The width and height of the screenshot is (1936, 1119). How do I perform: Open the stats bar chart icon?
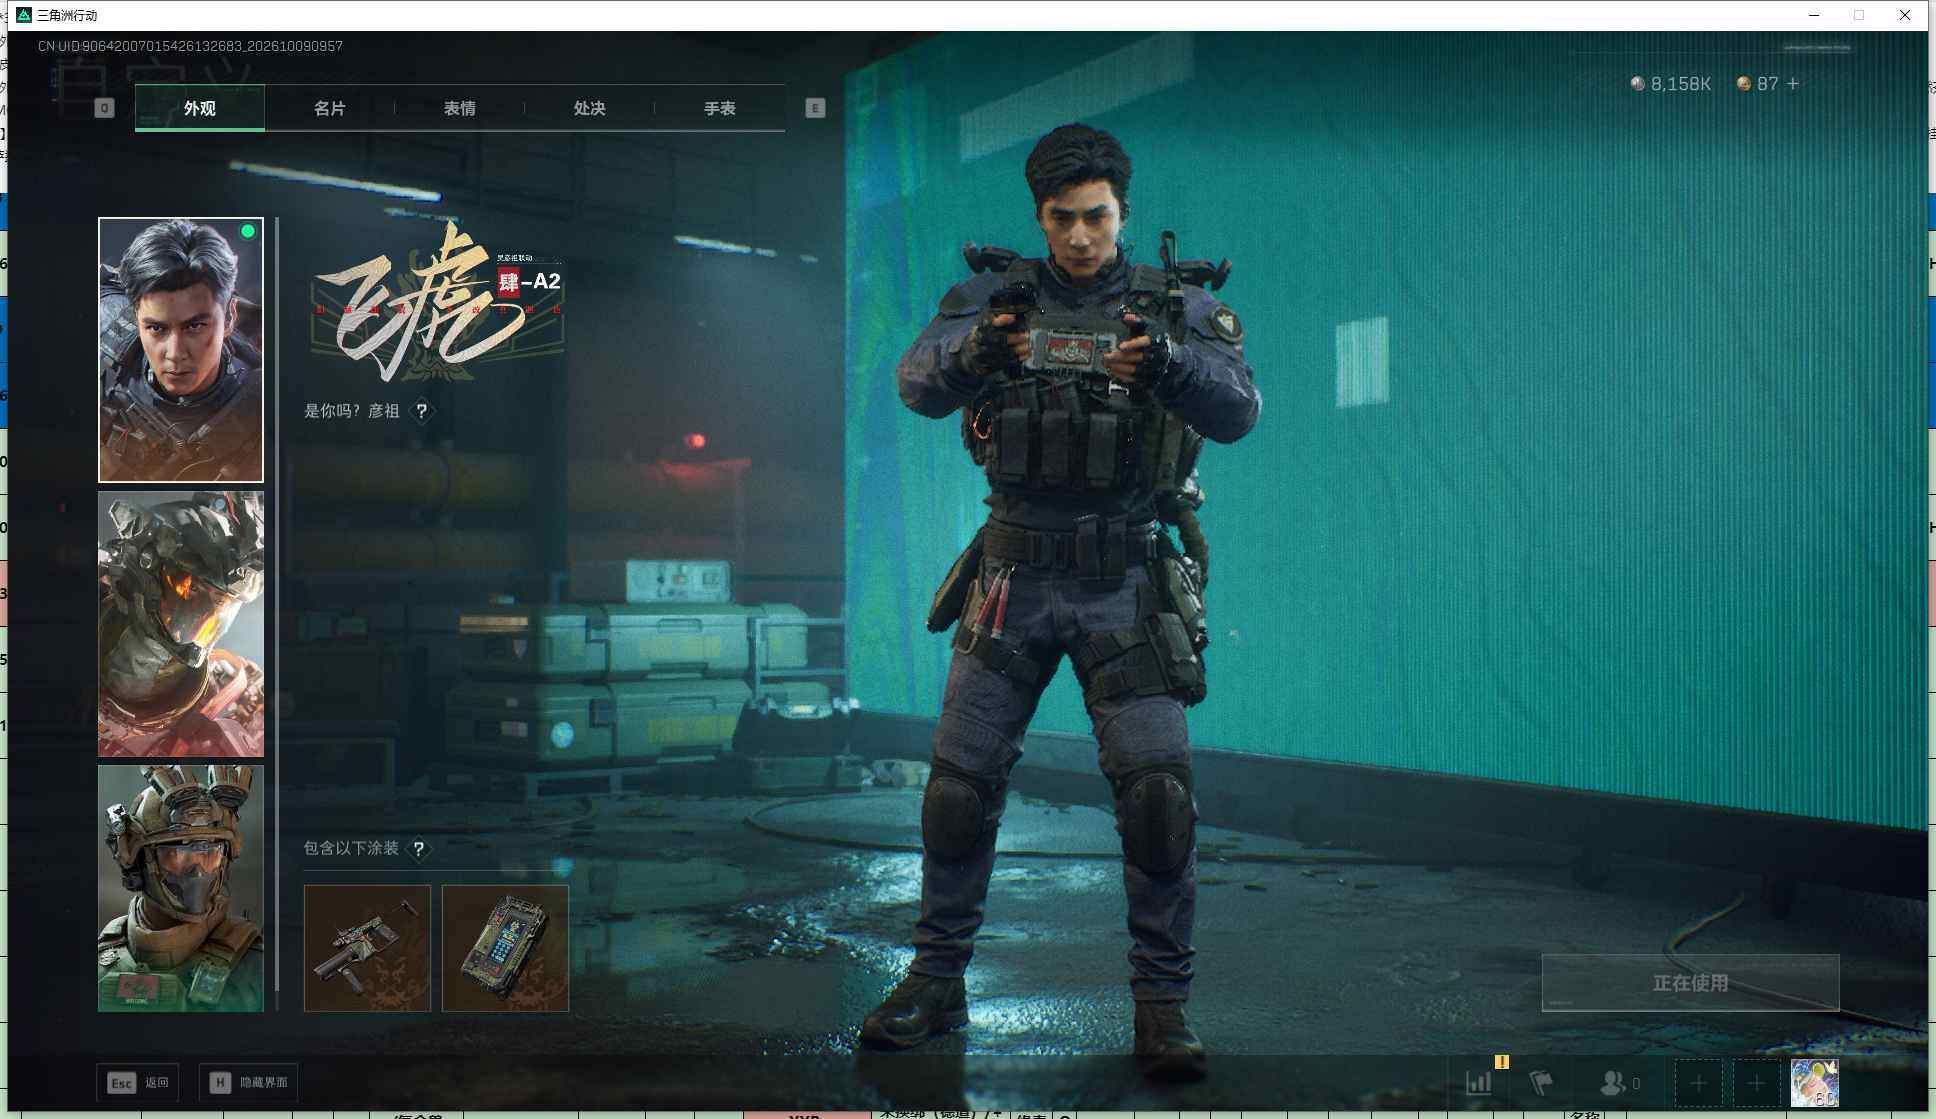[1478, 1083]
